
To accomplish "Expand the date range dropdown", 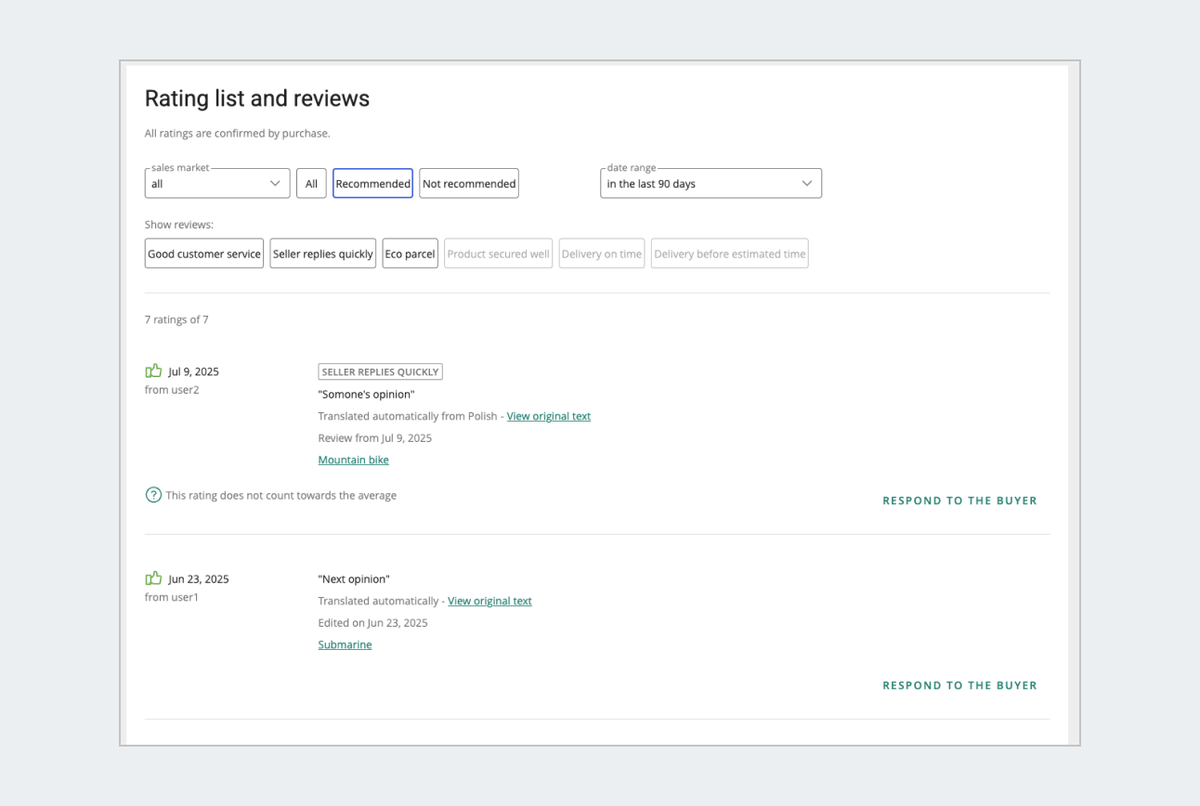I will coord(710,184).
